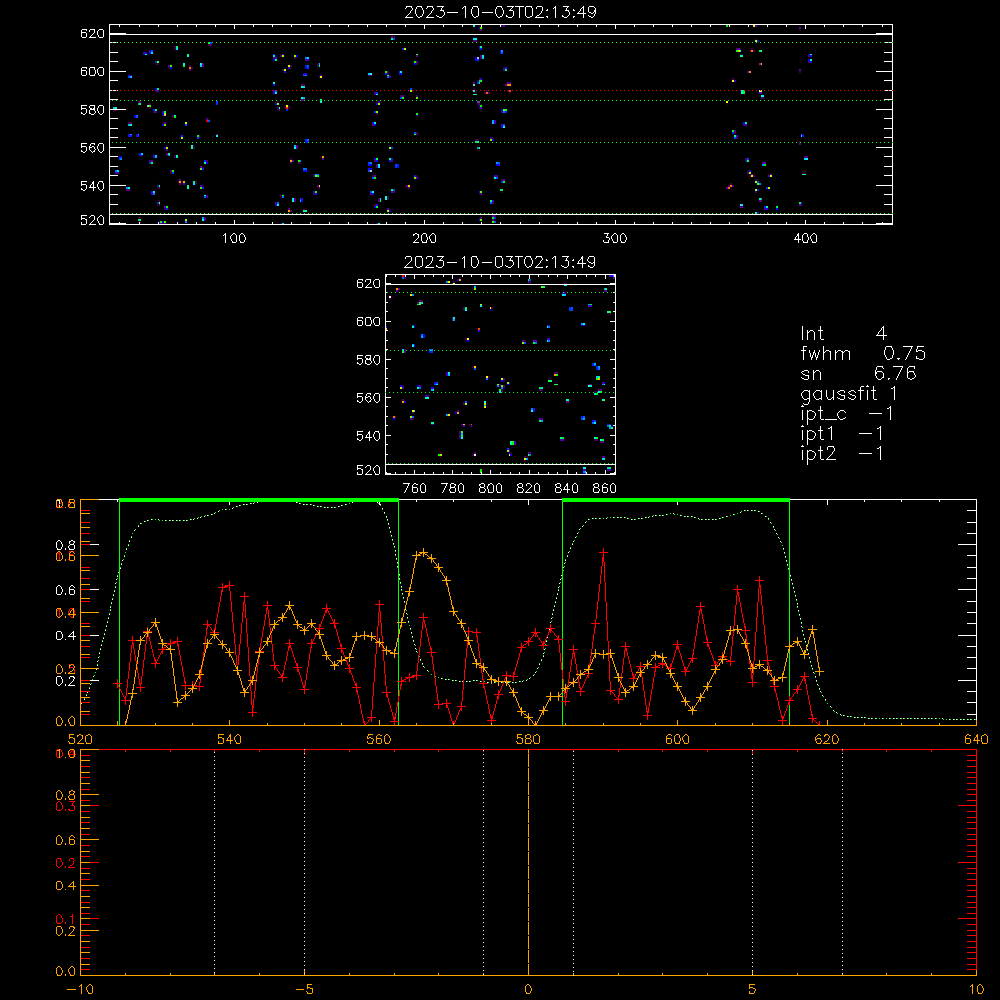Click the white dotted vertical line at -5
Screen dimensions: 1000x1000
click(x=304, y=862)
